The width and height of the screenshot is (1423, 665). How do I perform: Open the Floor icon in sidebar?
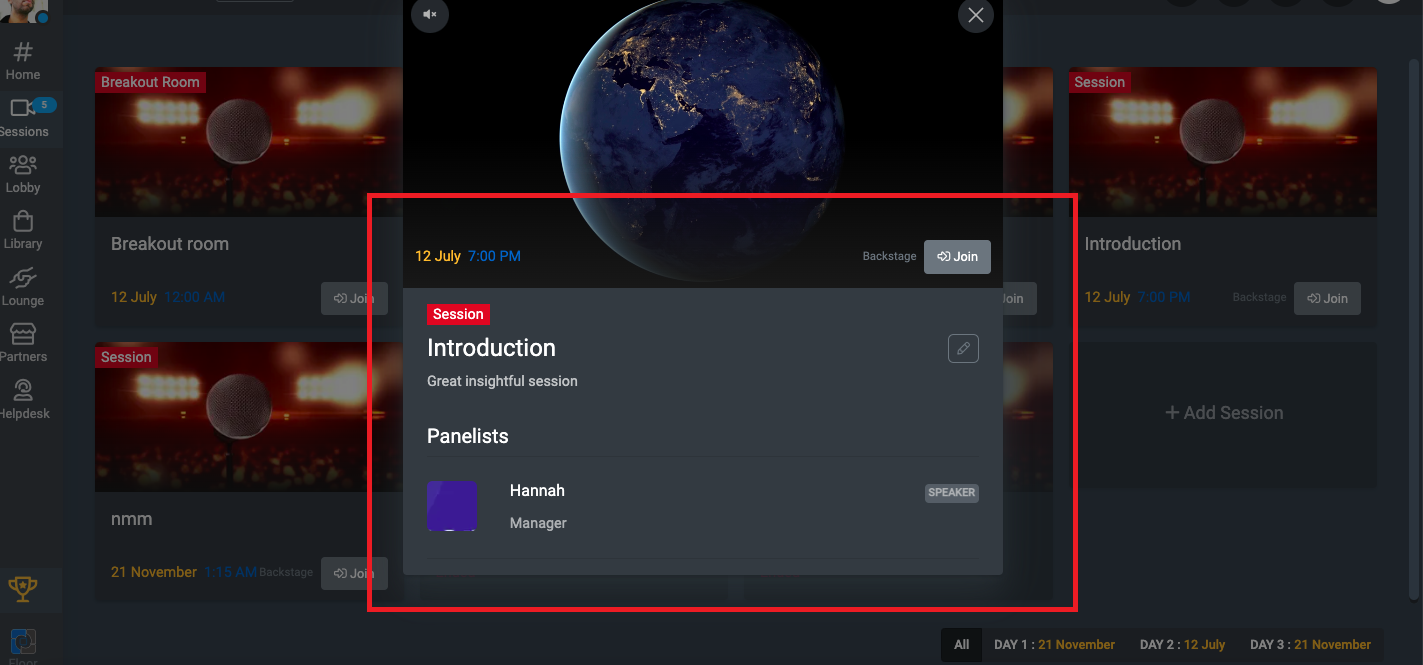(23, 645)
